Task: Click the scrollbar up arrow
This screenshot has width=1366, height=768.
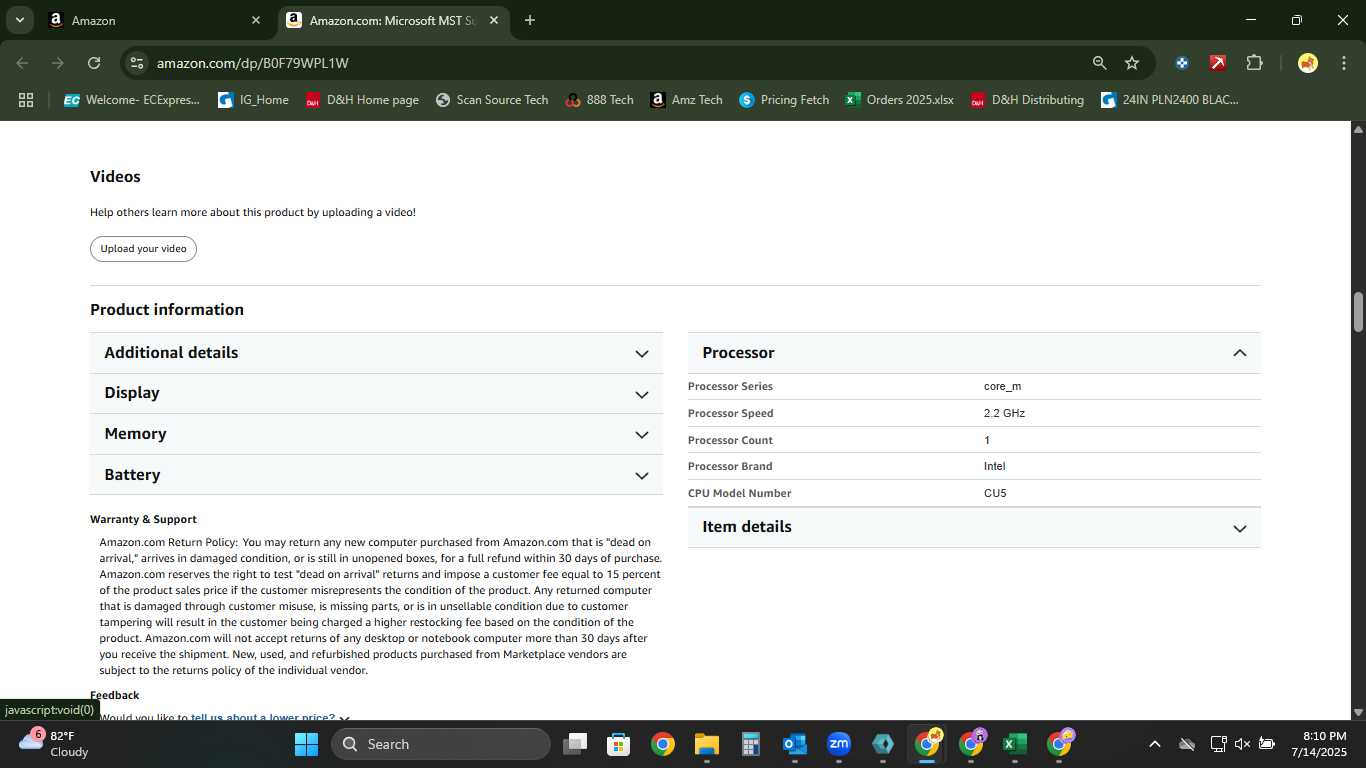Action: click(1358, 129)
